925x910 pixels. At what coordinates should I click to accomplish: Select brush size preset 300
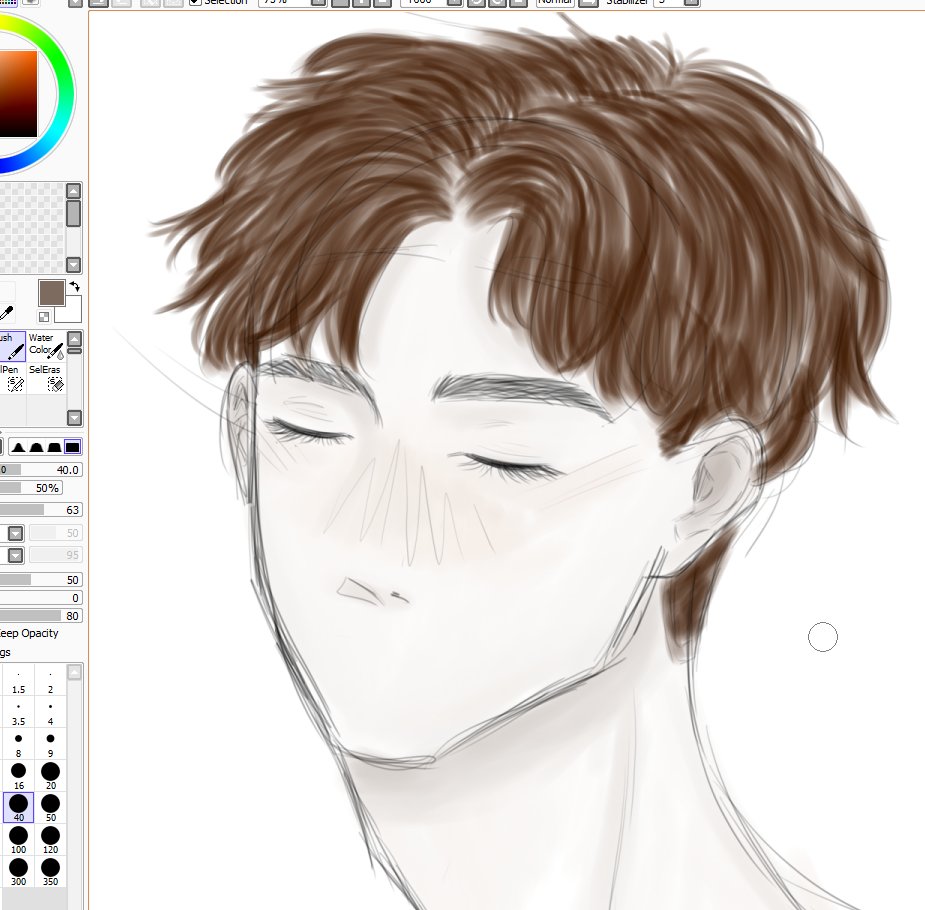coord(18,872)
